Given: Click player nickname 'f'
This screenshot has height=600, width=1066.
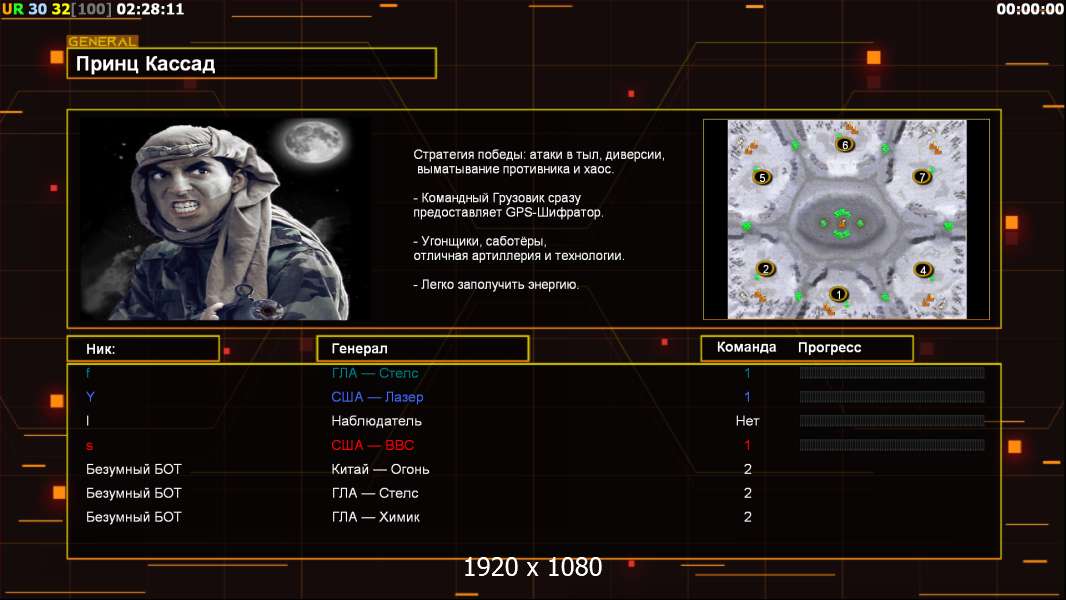Looking at the screenshot, I should pos(88,373).
